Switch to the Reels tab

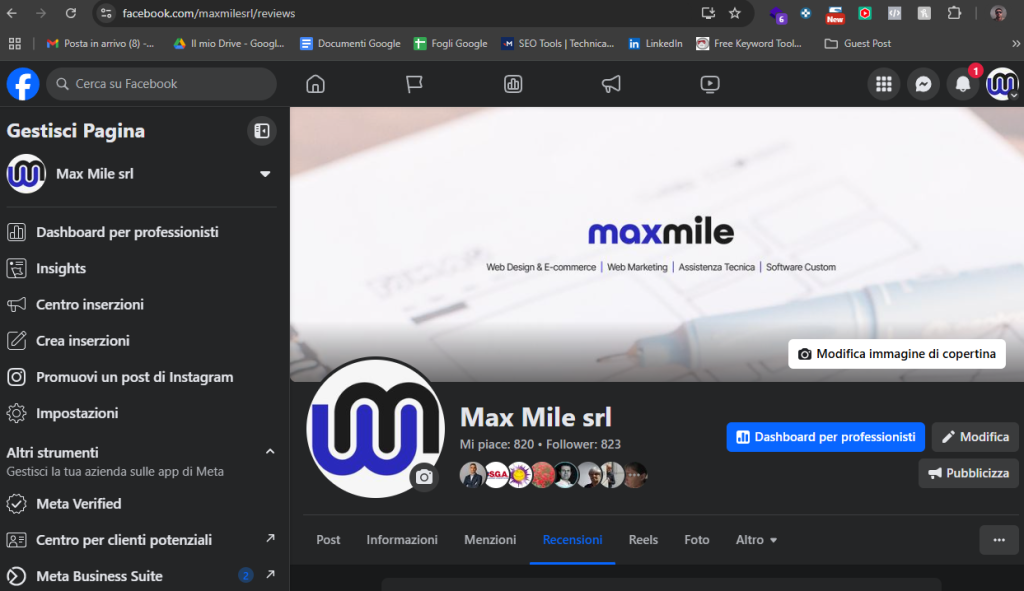[x=643, y=540]
